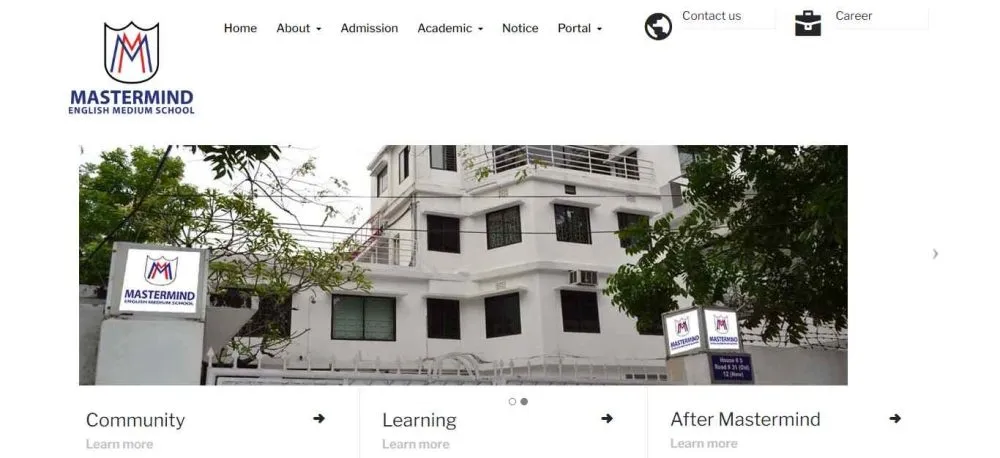Open the Contact us link

click(x=712, y=16)
